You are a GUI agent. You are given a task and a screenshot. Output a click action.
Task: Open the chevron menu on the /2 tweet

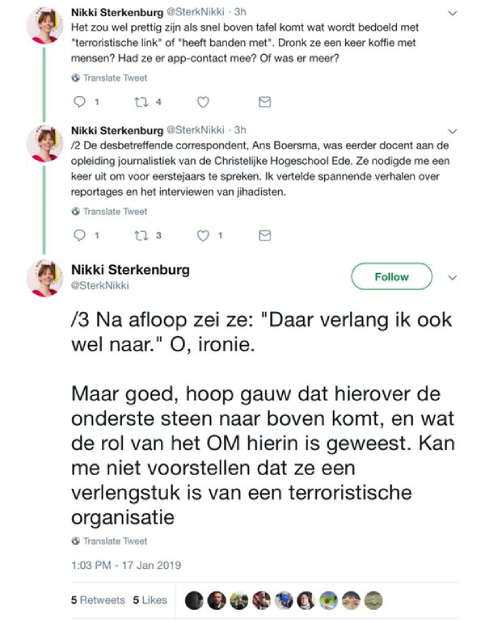click(452, 131)
